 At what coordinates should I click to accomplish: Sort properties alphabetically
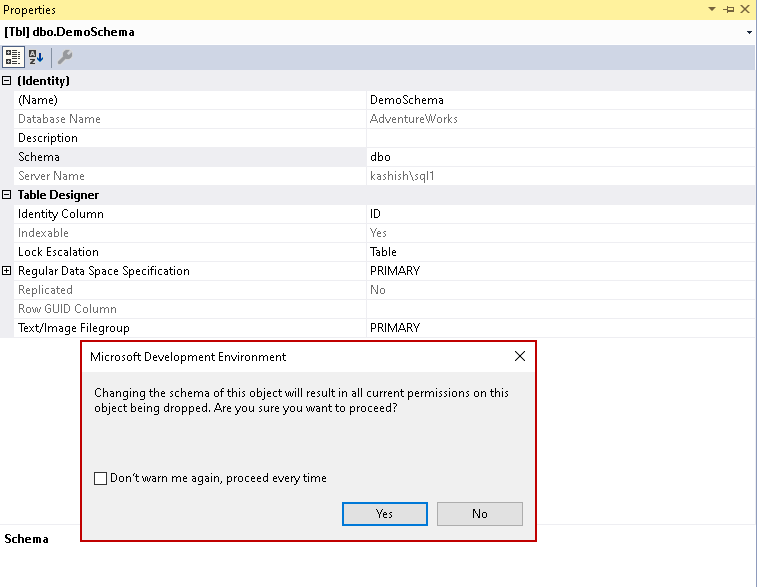point(35,57)
